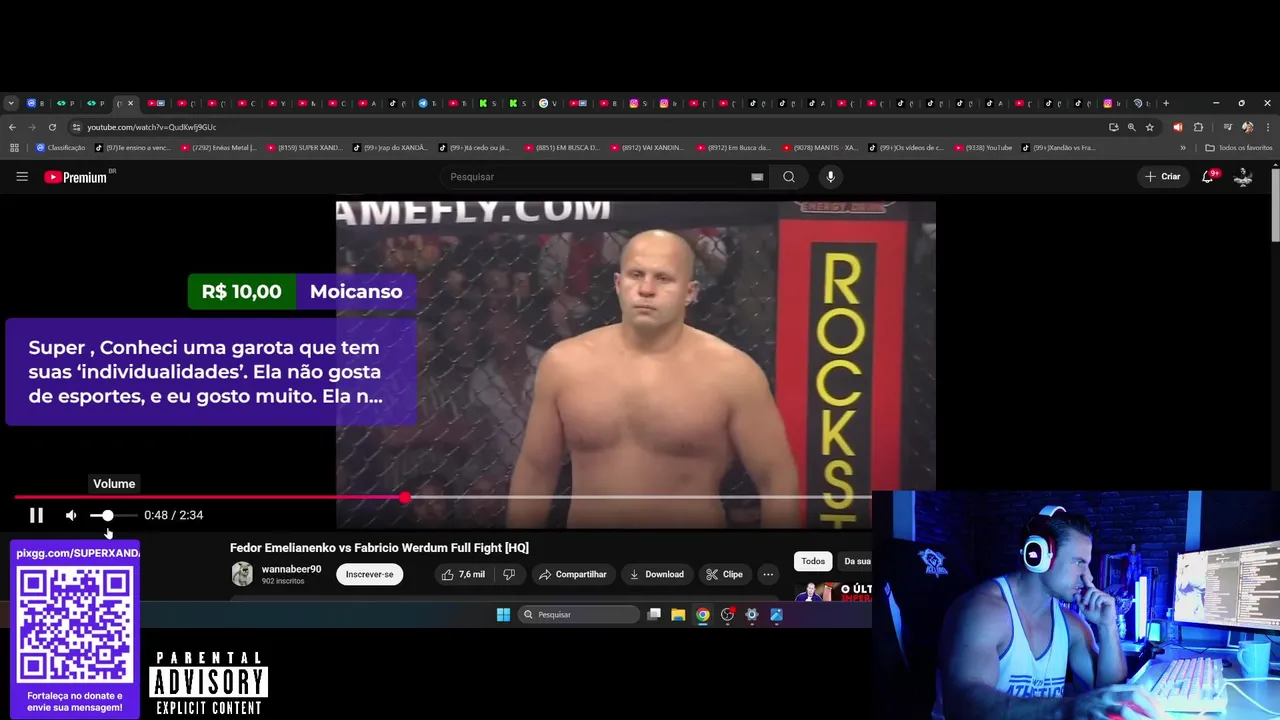
Task: Click Chrome icon in streamed taskbar
Action: (x=703, y=615)
